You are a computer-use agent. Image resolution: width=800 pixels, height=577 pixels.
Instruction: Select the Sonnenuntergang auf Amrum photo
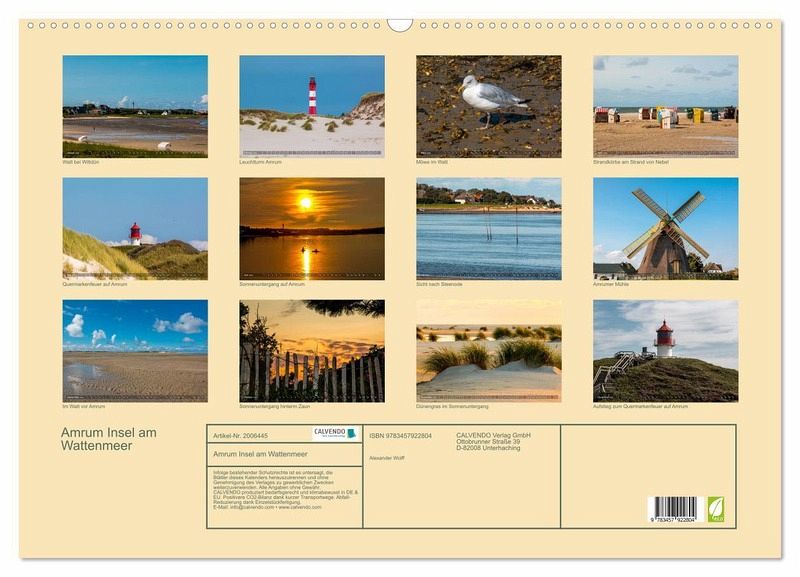click(x=312, y=228)
